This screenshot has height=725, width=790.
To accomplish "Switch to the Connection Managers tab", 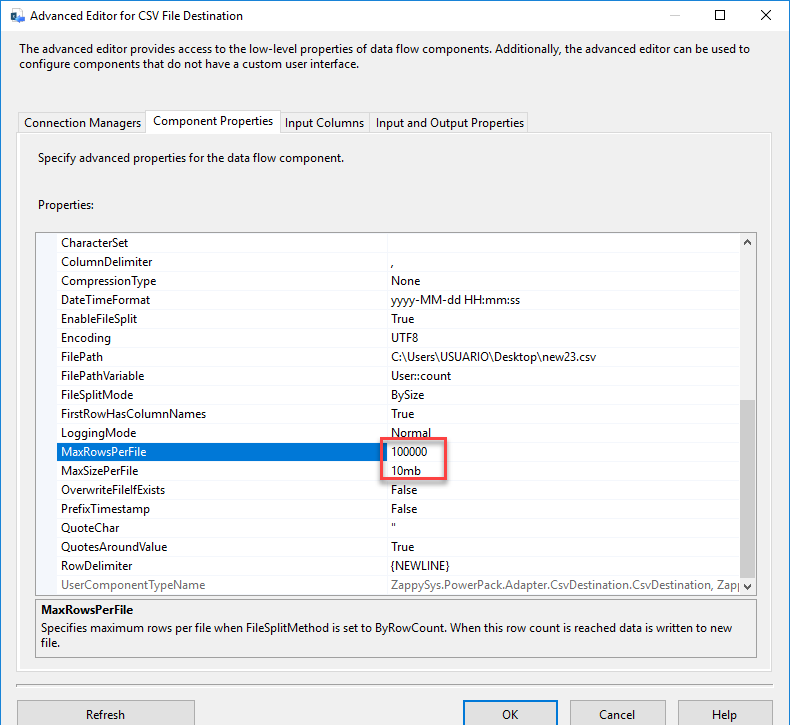I will 82,123.
